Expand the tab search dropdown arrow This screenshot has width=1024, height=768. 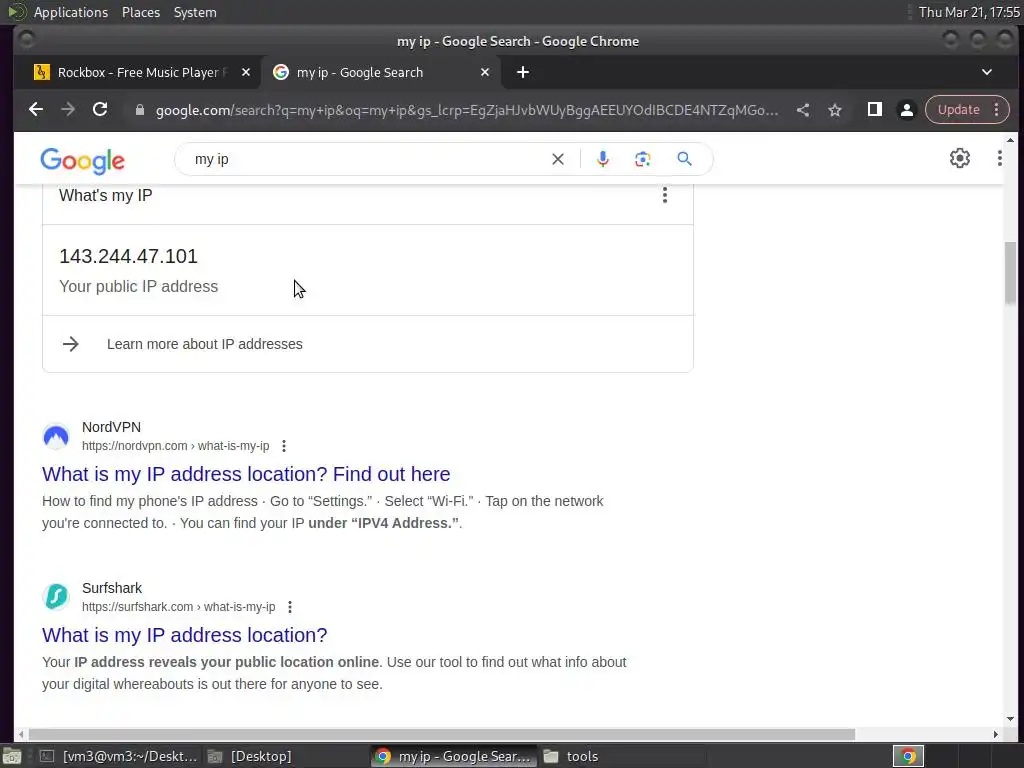coord(987,72)
